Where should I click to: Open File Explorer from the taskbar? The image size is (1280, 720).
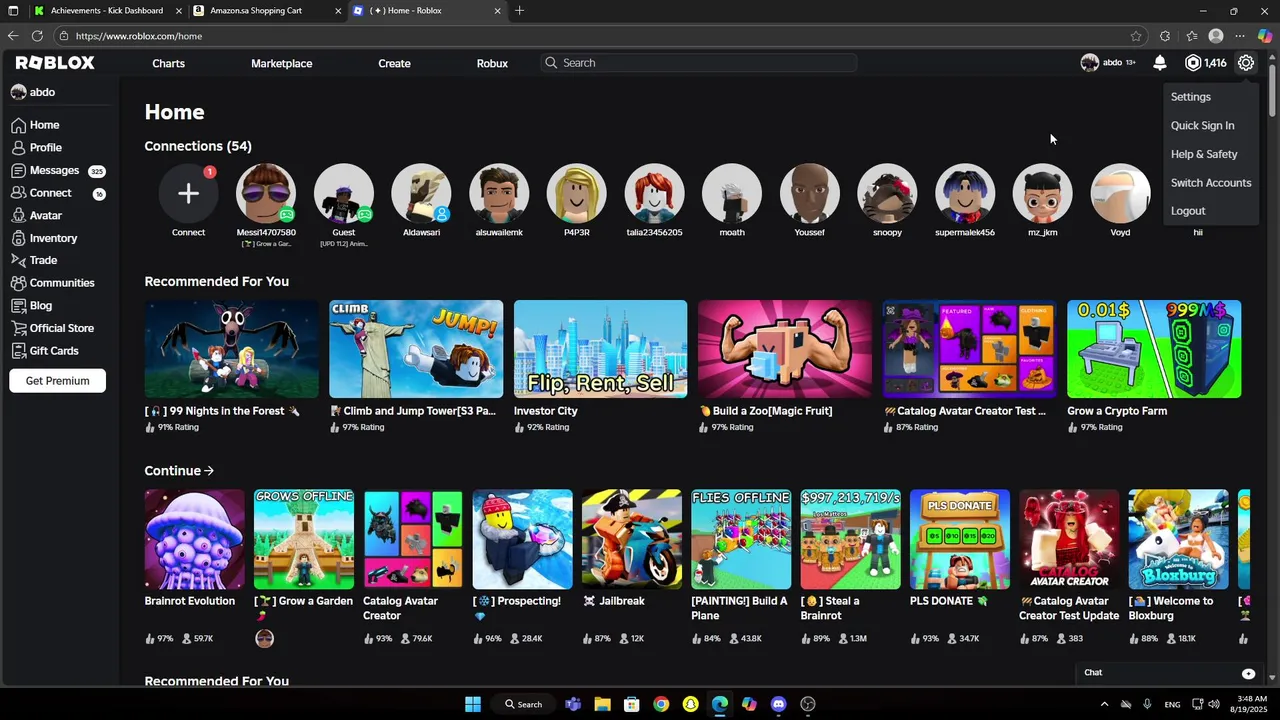602,704
